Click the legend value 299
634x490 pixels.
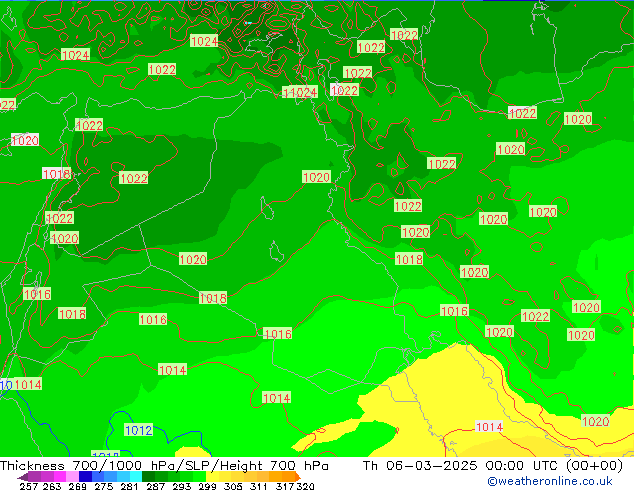click(x=207, y=486)
